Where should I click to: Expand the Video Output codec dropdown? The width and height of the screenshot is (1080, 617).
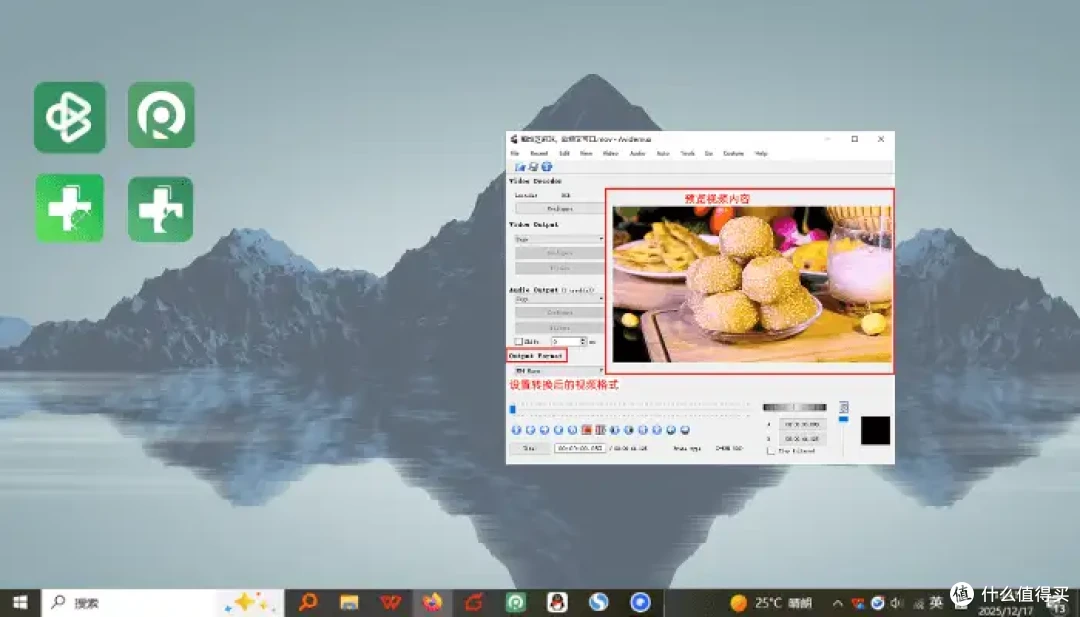(559, 239)
